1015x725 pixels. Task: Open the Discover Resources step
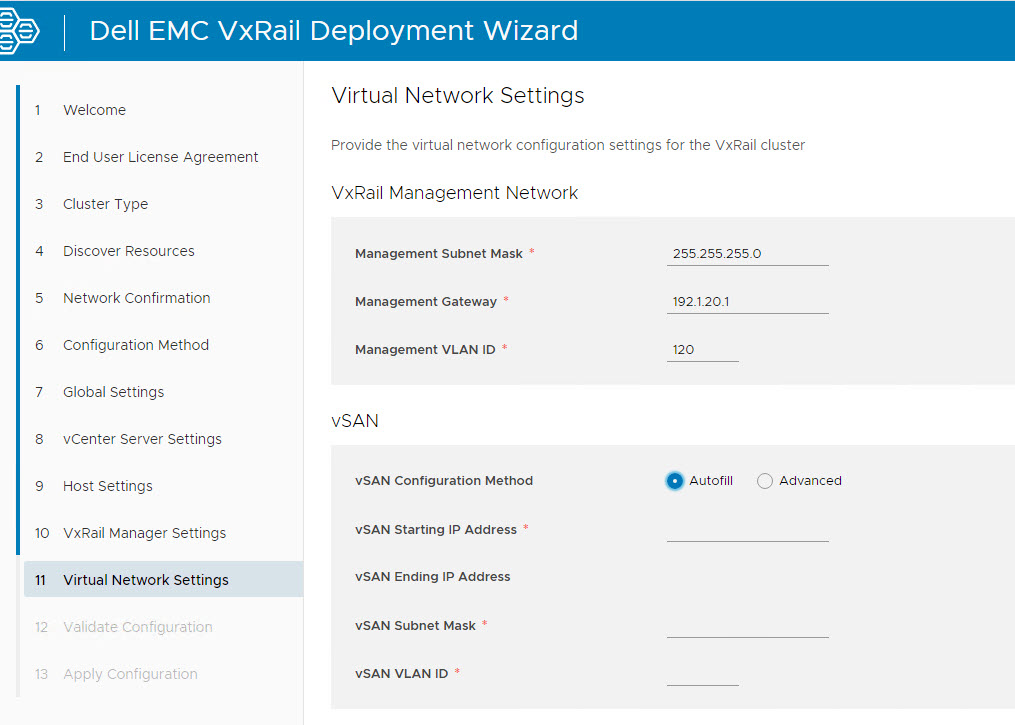point(128,251)
